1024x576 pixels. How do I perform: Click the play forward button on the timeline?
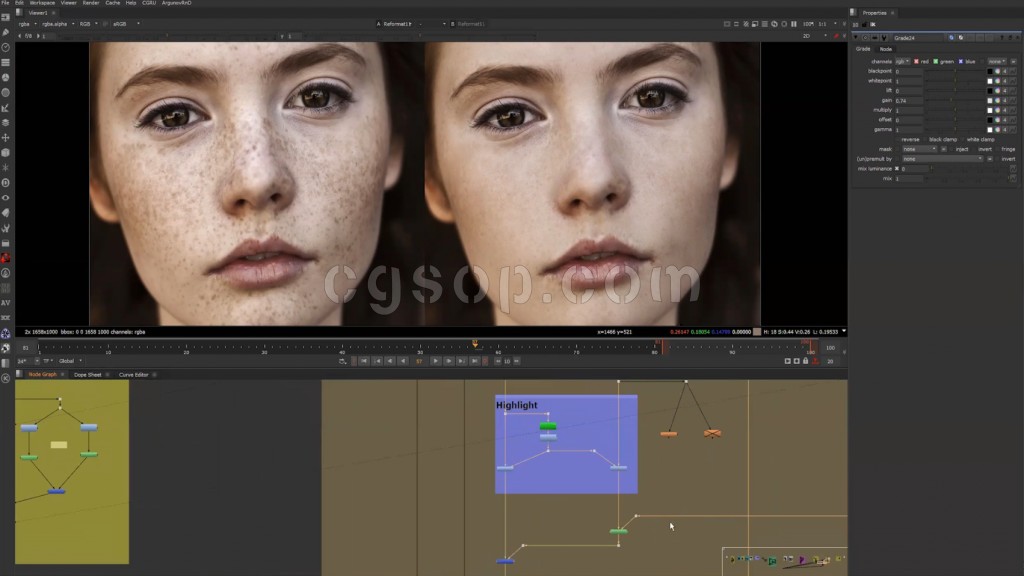(435, 360)
